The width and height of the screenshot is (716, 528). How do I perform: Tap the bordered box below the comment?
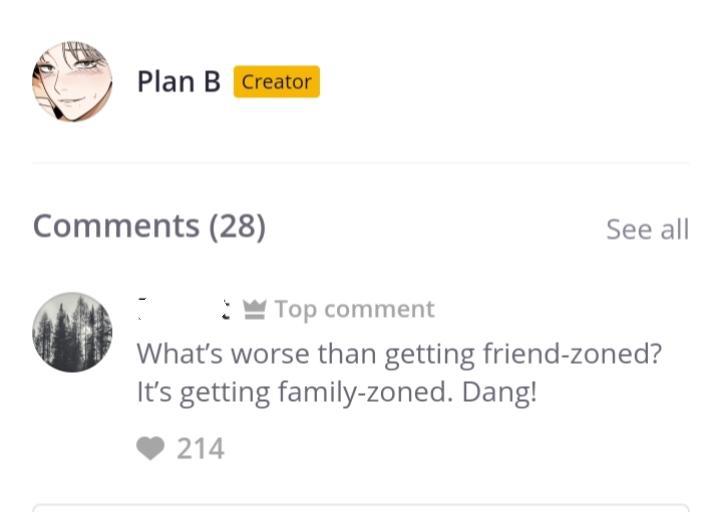(360, 516)
